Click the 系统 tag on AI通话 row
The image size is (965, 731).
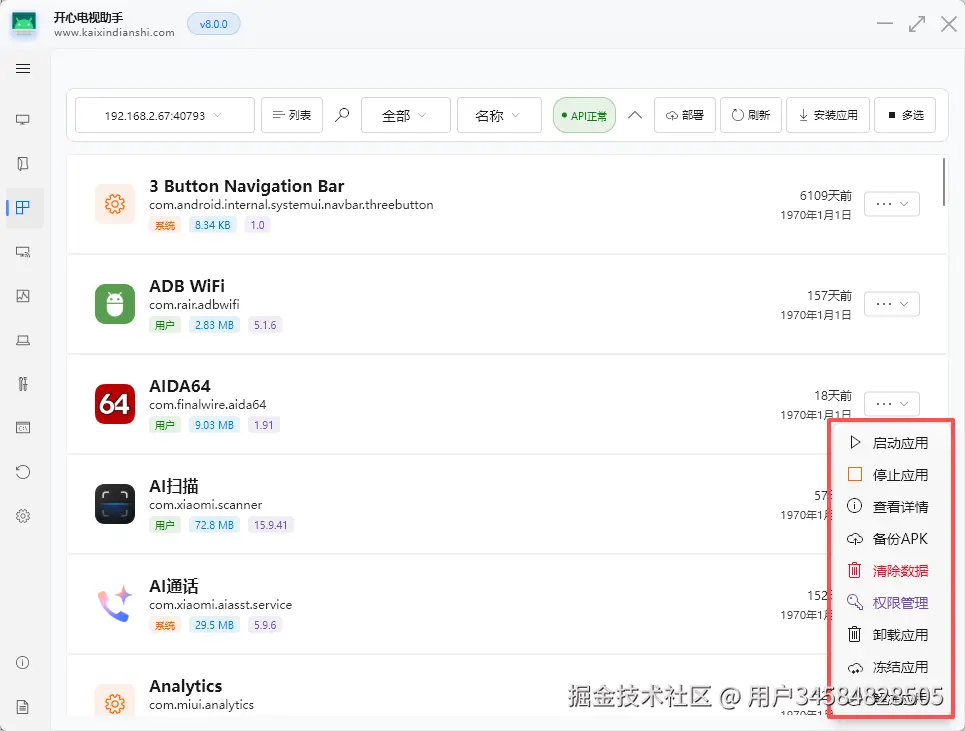pos(165,625)
